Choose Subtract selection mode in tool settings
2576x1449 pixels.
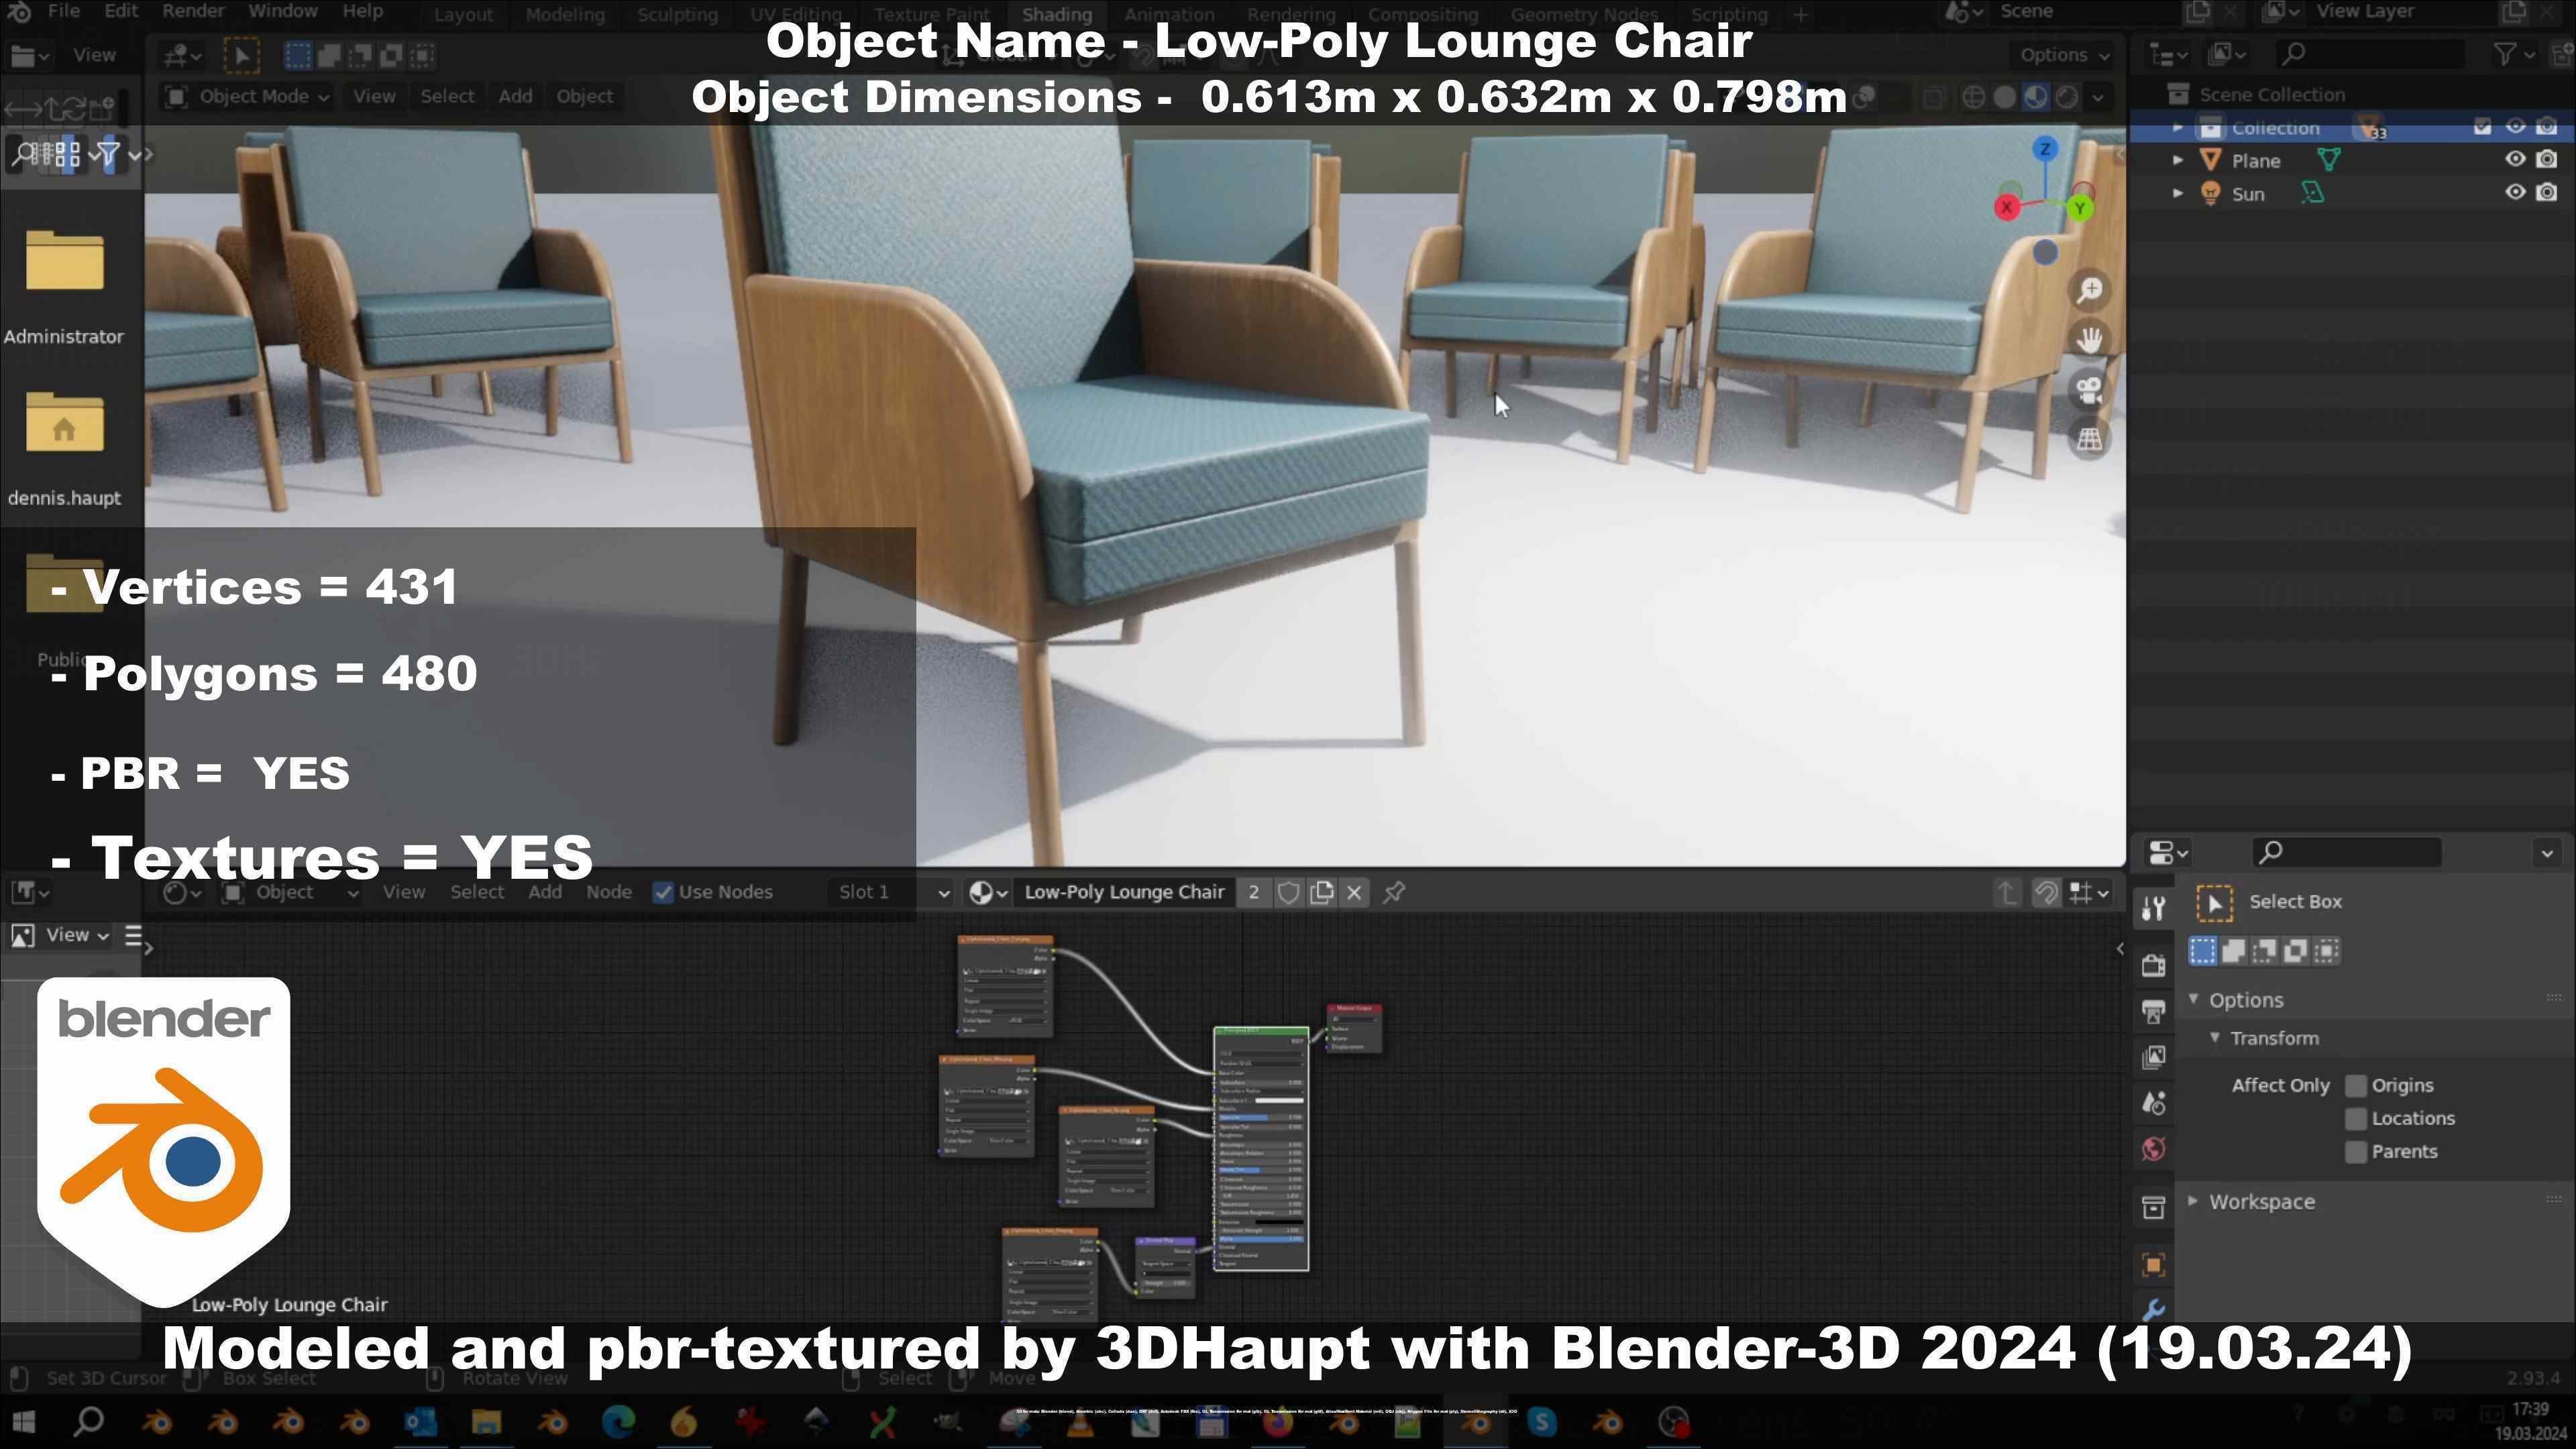2264,951
